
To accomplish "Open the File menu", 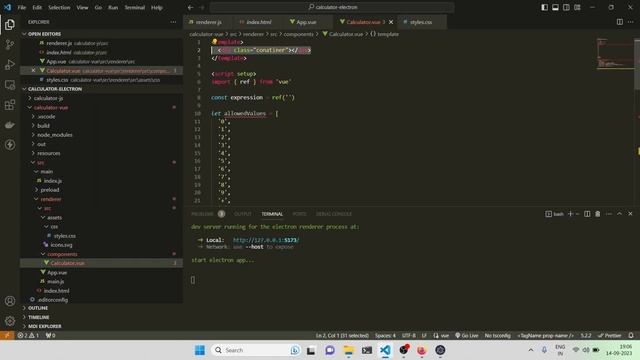I will [22, 7].
